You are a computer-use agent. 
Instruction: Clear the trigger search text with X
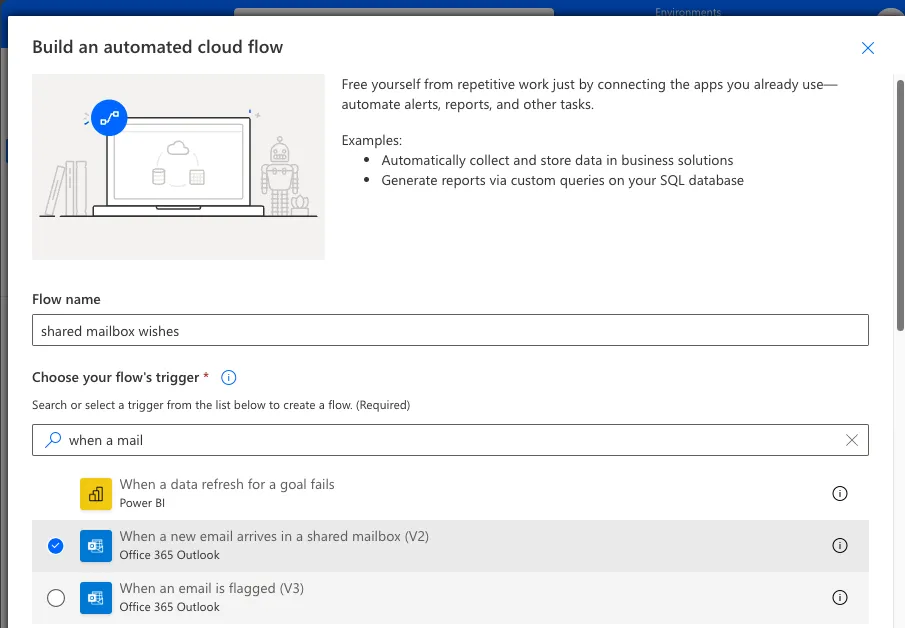click(x=851, y=440)
